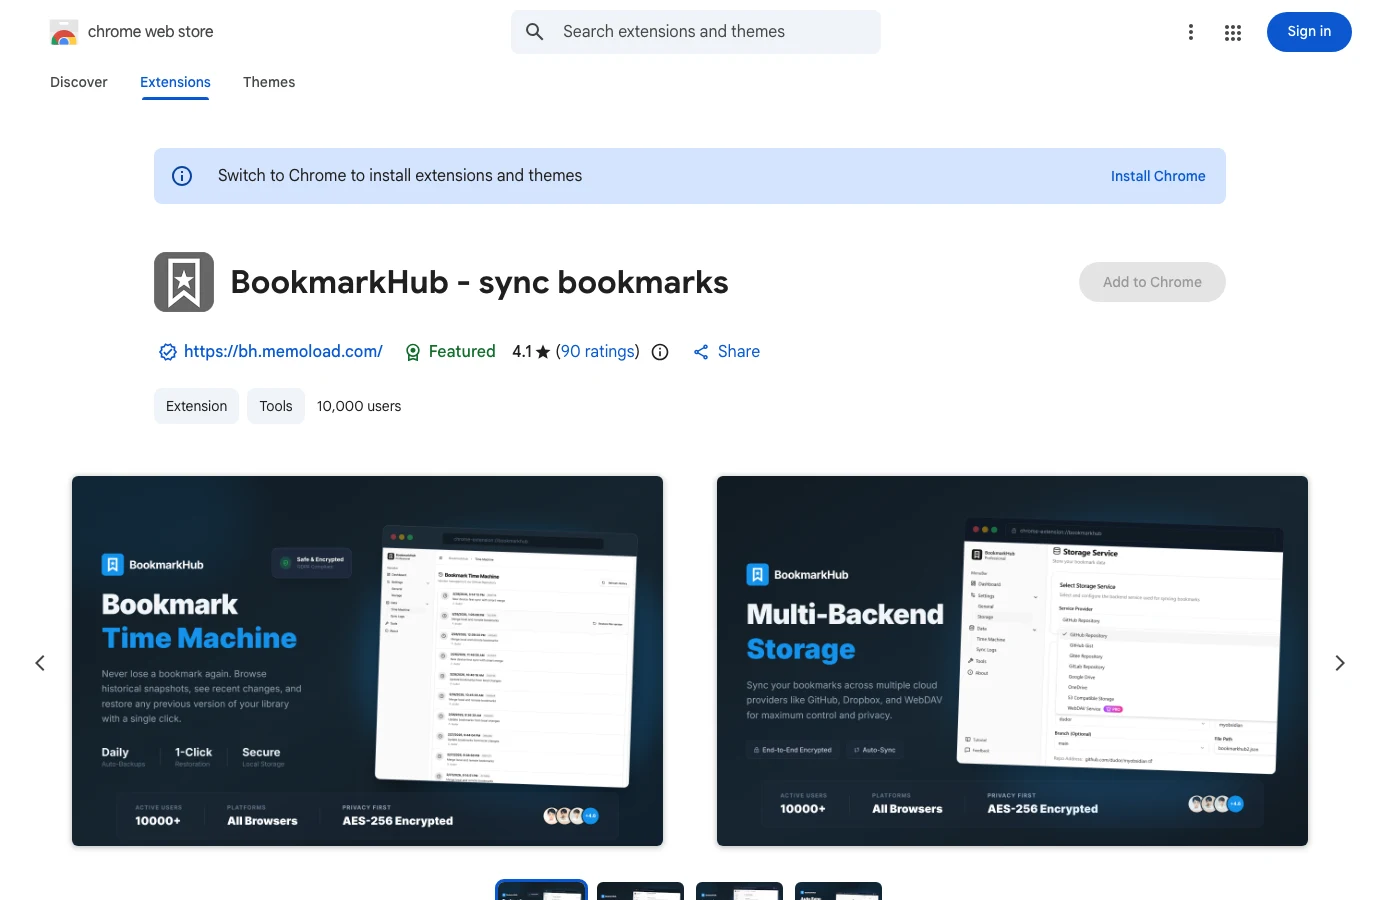Go to previous screenshot with left arrow
The image size is (1380, 900).
(40, 663)
